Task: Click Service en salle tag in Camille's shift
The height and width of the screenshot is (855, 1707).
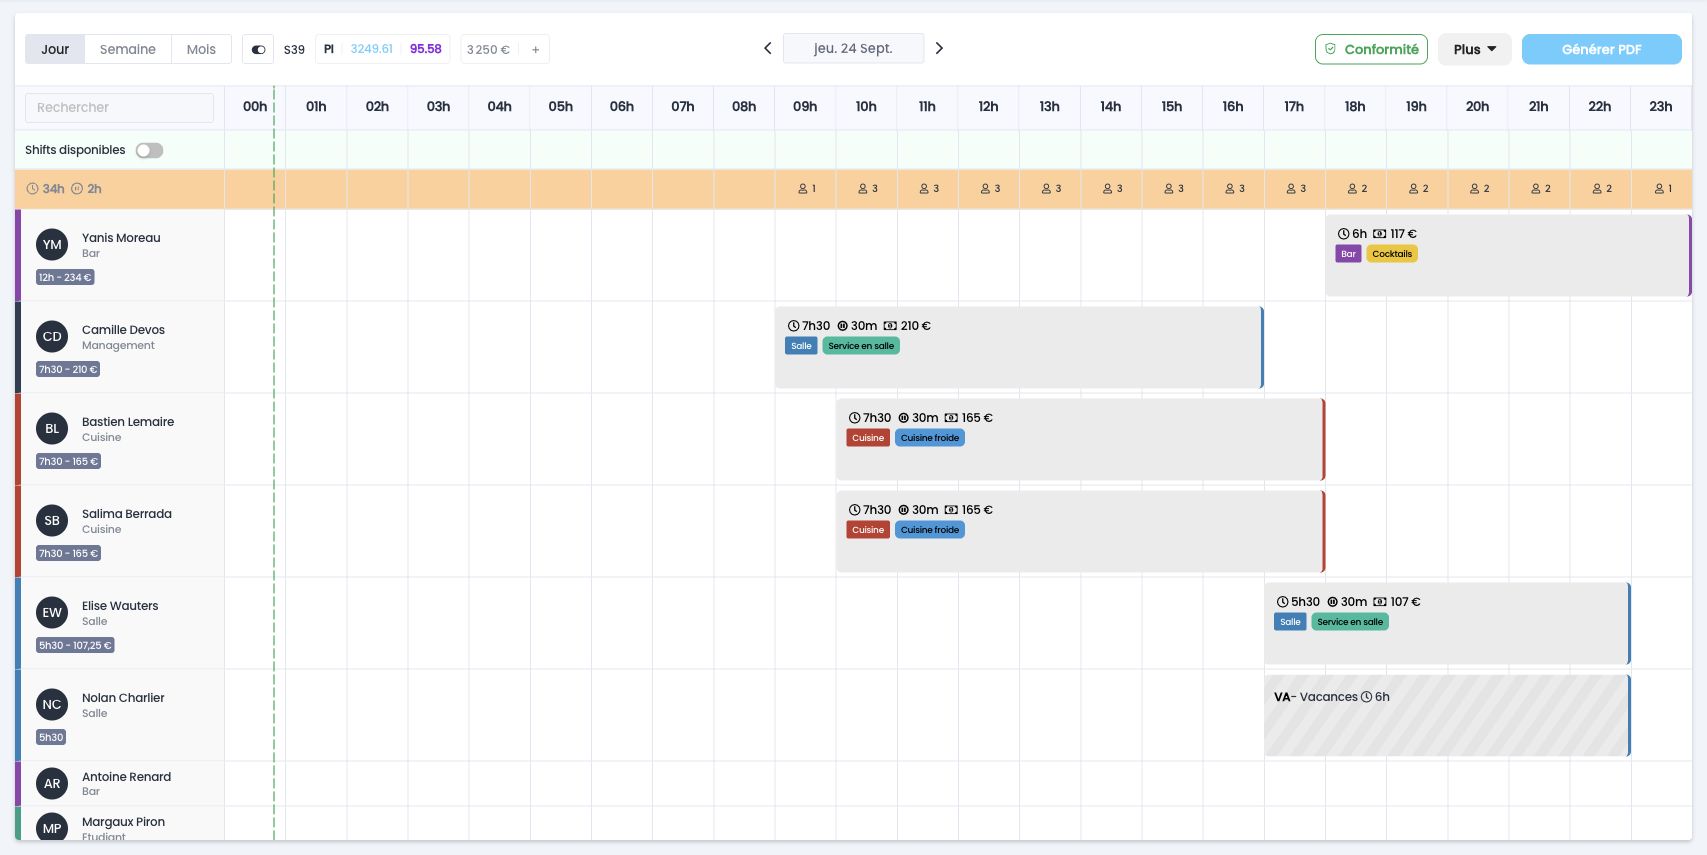Action: pyautogui.click(x=861, y=346)
